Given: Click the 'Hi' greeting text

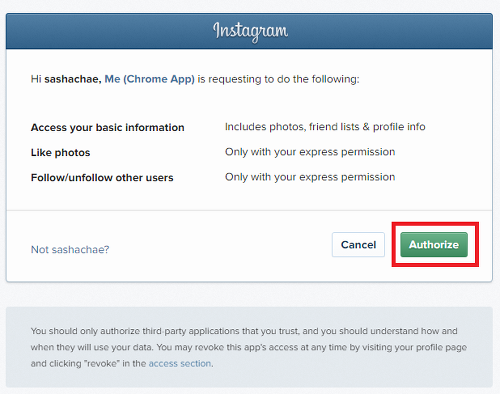Looking at the screenshot, I should tap(36, 79).
